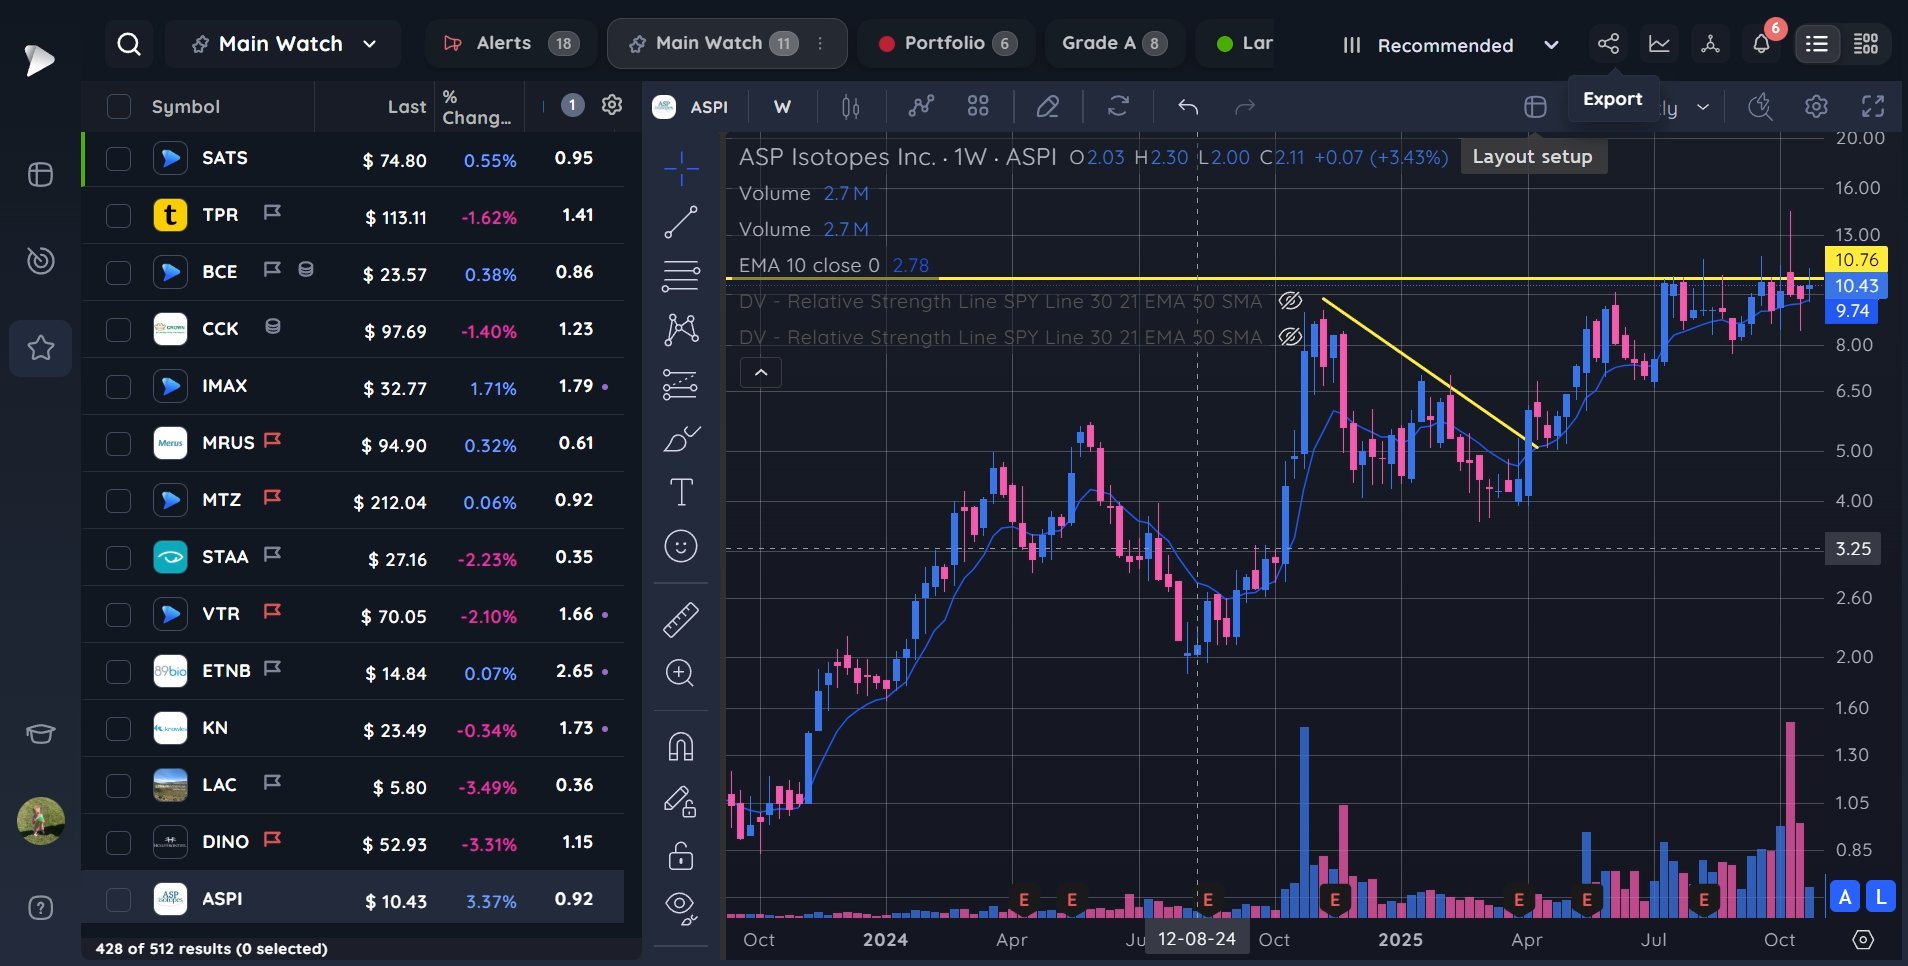Select the ETNB watchlist row
Screen dimensions: 1908x966
coord(353,672)
